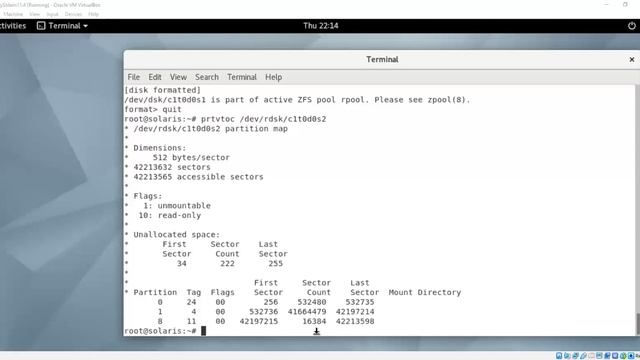Restore the VirtualBox window size
The image size is (640, 360).
[625, 4]
